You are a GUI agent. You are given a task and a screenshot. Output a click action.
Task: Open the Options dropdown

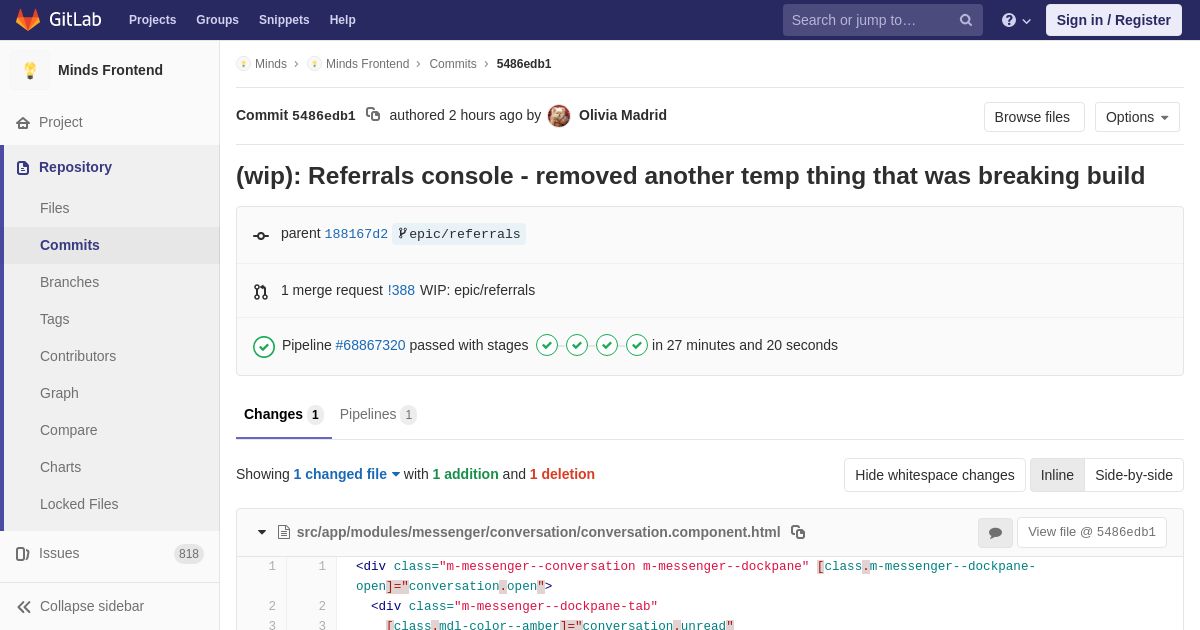[x=1137, y=117]
